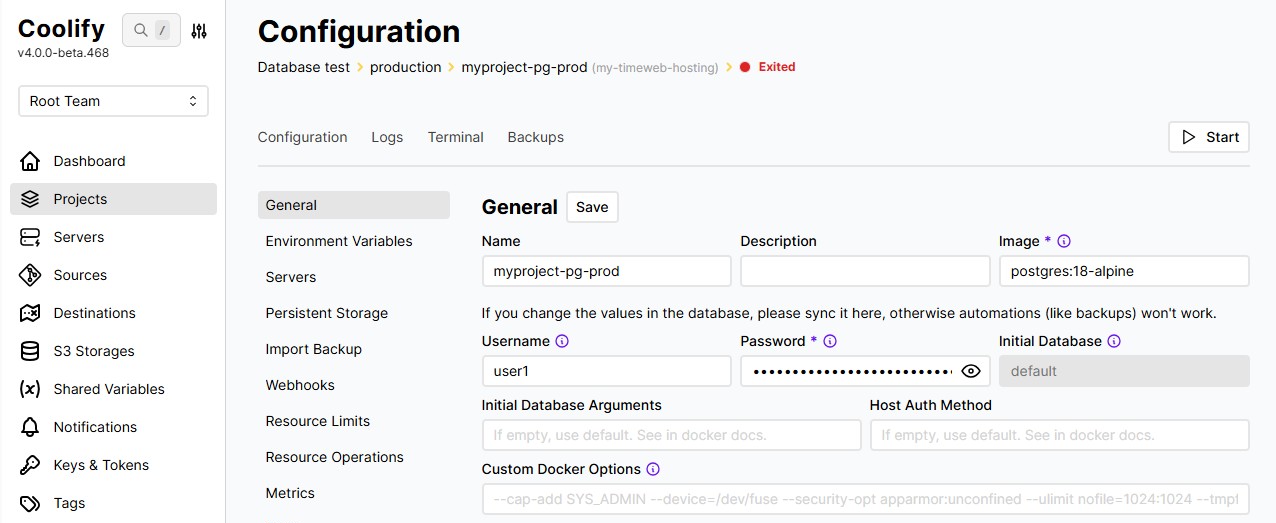The image size is (1276, 523).
Task: Click the S3 Storages database icon
Action: (30, 351)
